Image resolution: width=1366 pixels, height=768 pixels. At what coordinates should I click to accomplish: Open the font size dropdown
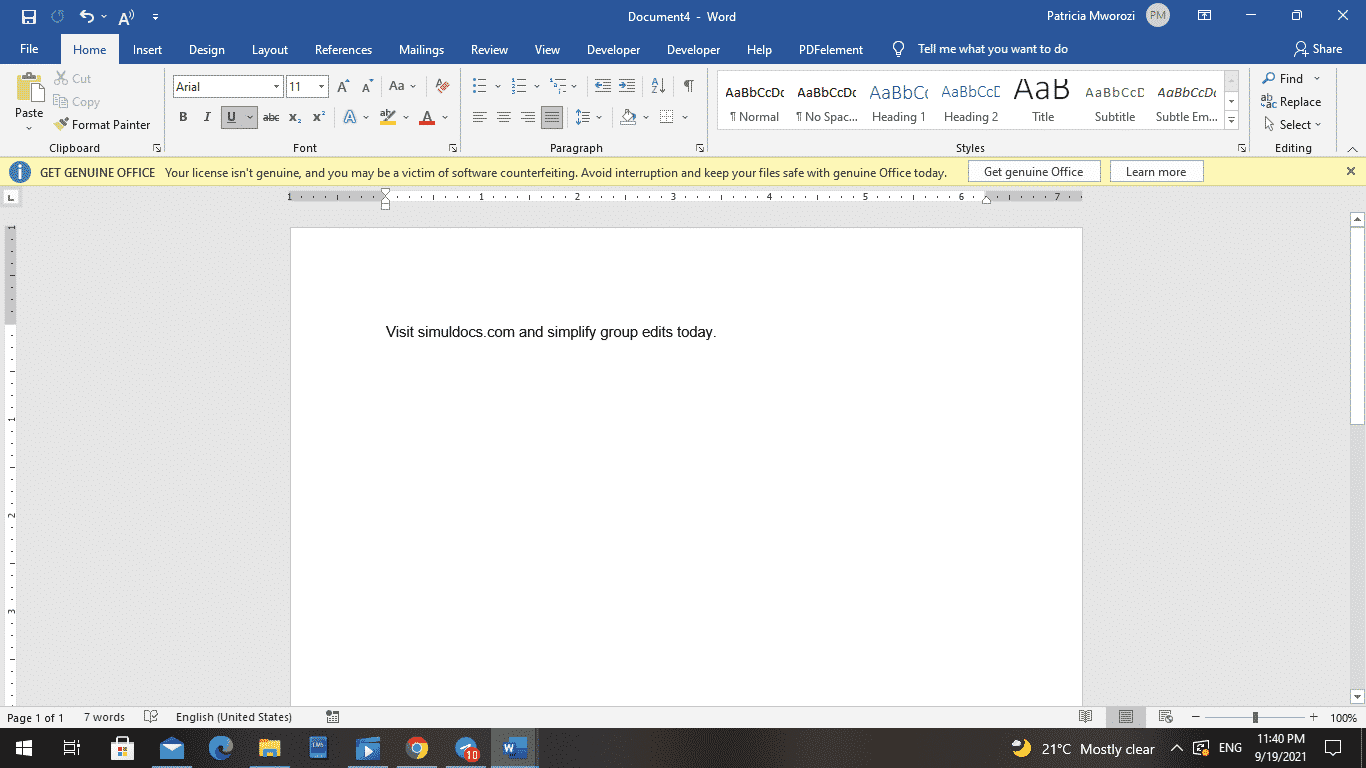tap(322, 86)
